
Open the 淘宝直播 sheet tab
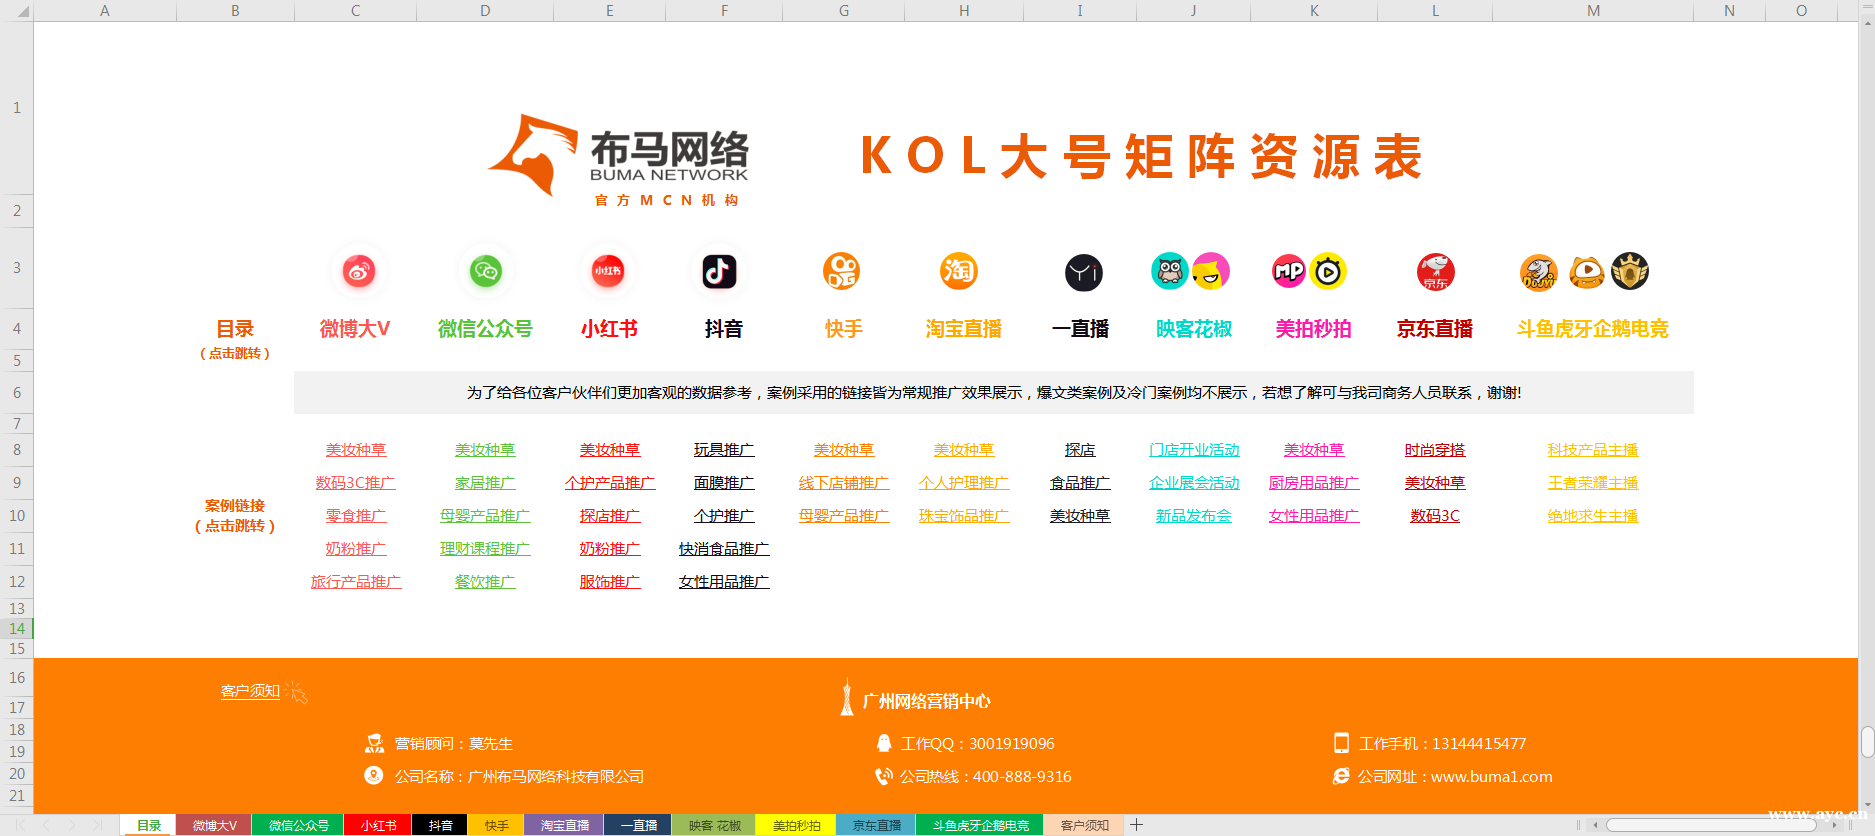[x=564, y=825]
